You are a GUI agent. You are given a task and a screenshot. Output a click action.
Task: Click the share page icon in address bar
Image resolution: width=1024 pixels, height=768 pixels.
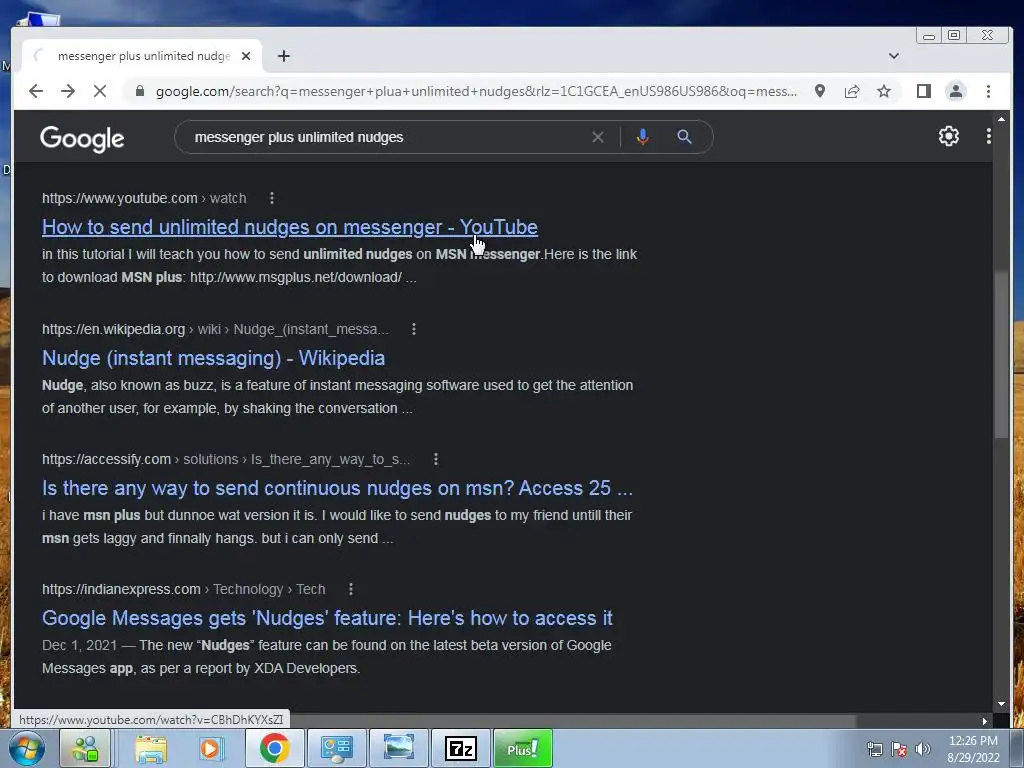tap(852, 91)
